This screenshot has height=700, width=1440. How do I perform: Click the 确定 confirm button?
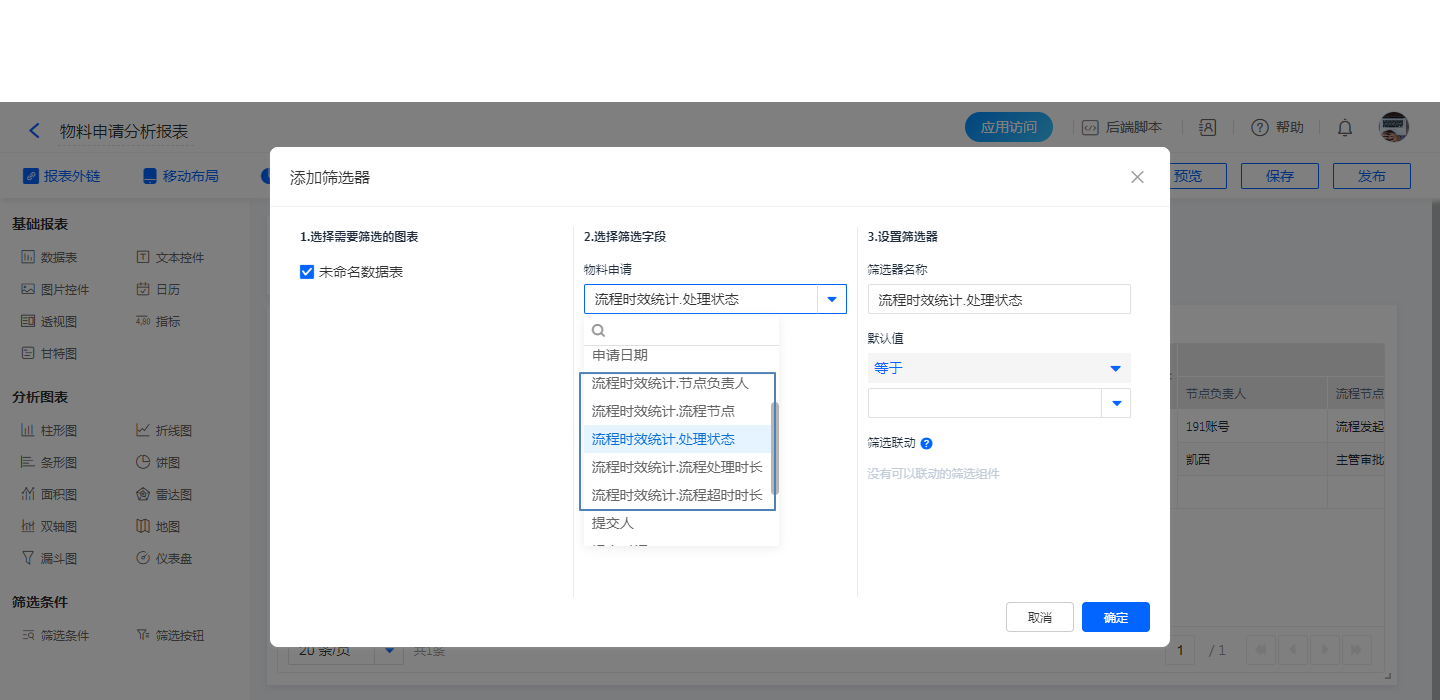coord(1115,617)
